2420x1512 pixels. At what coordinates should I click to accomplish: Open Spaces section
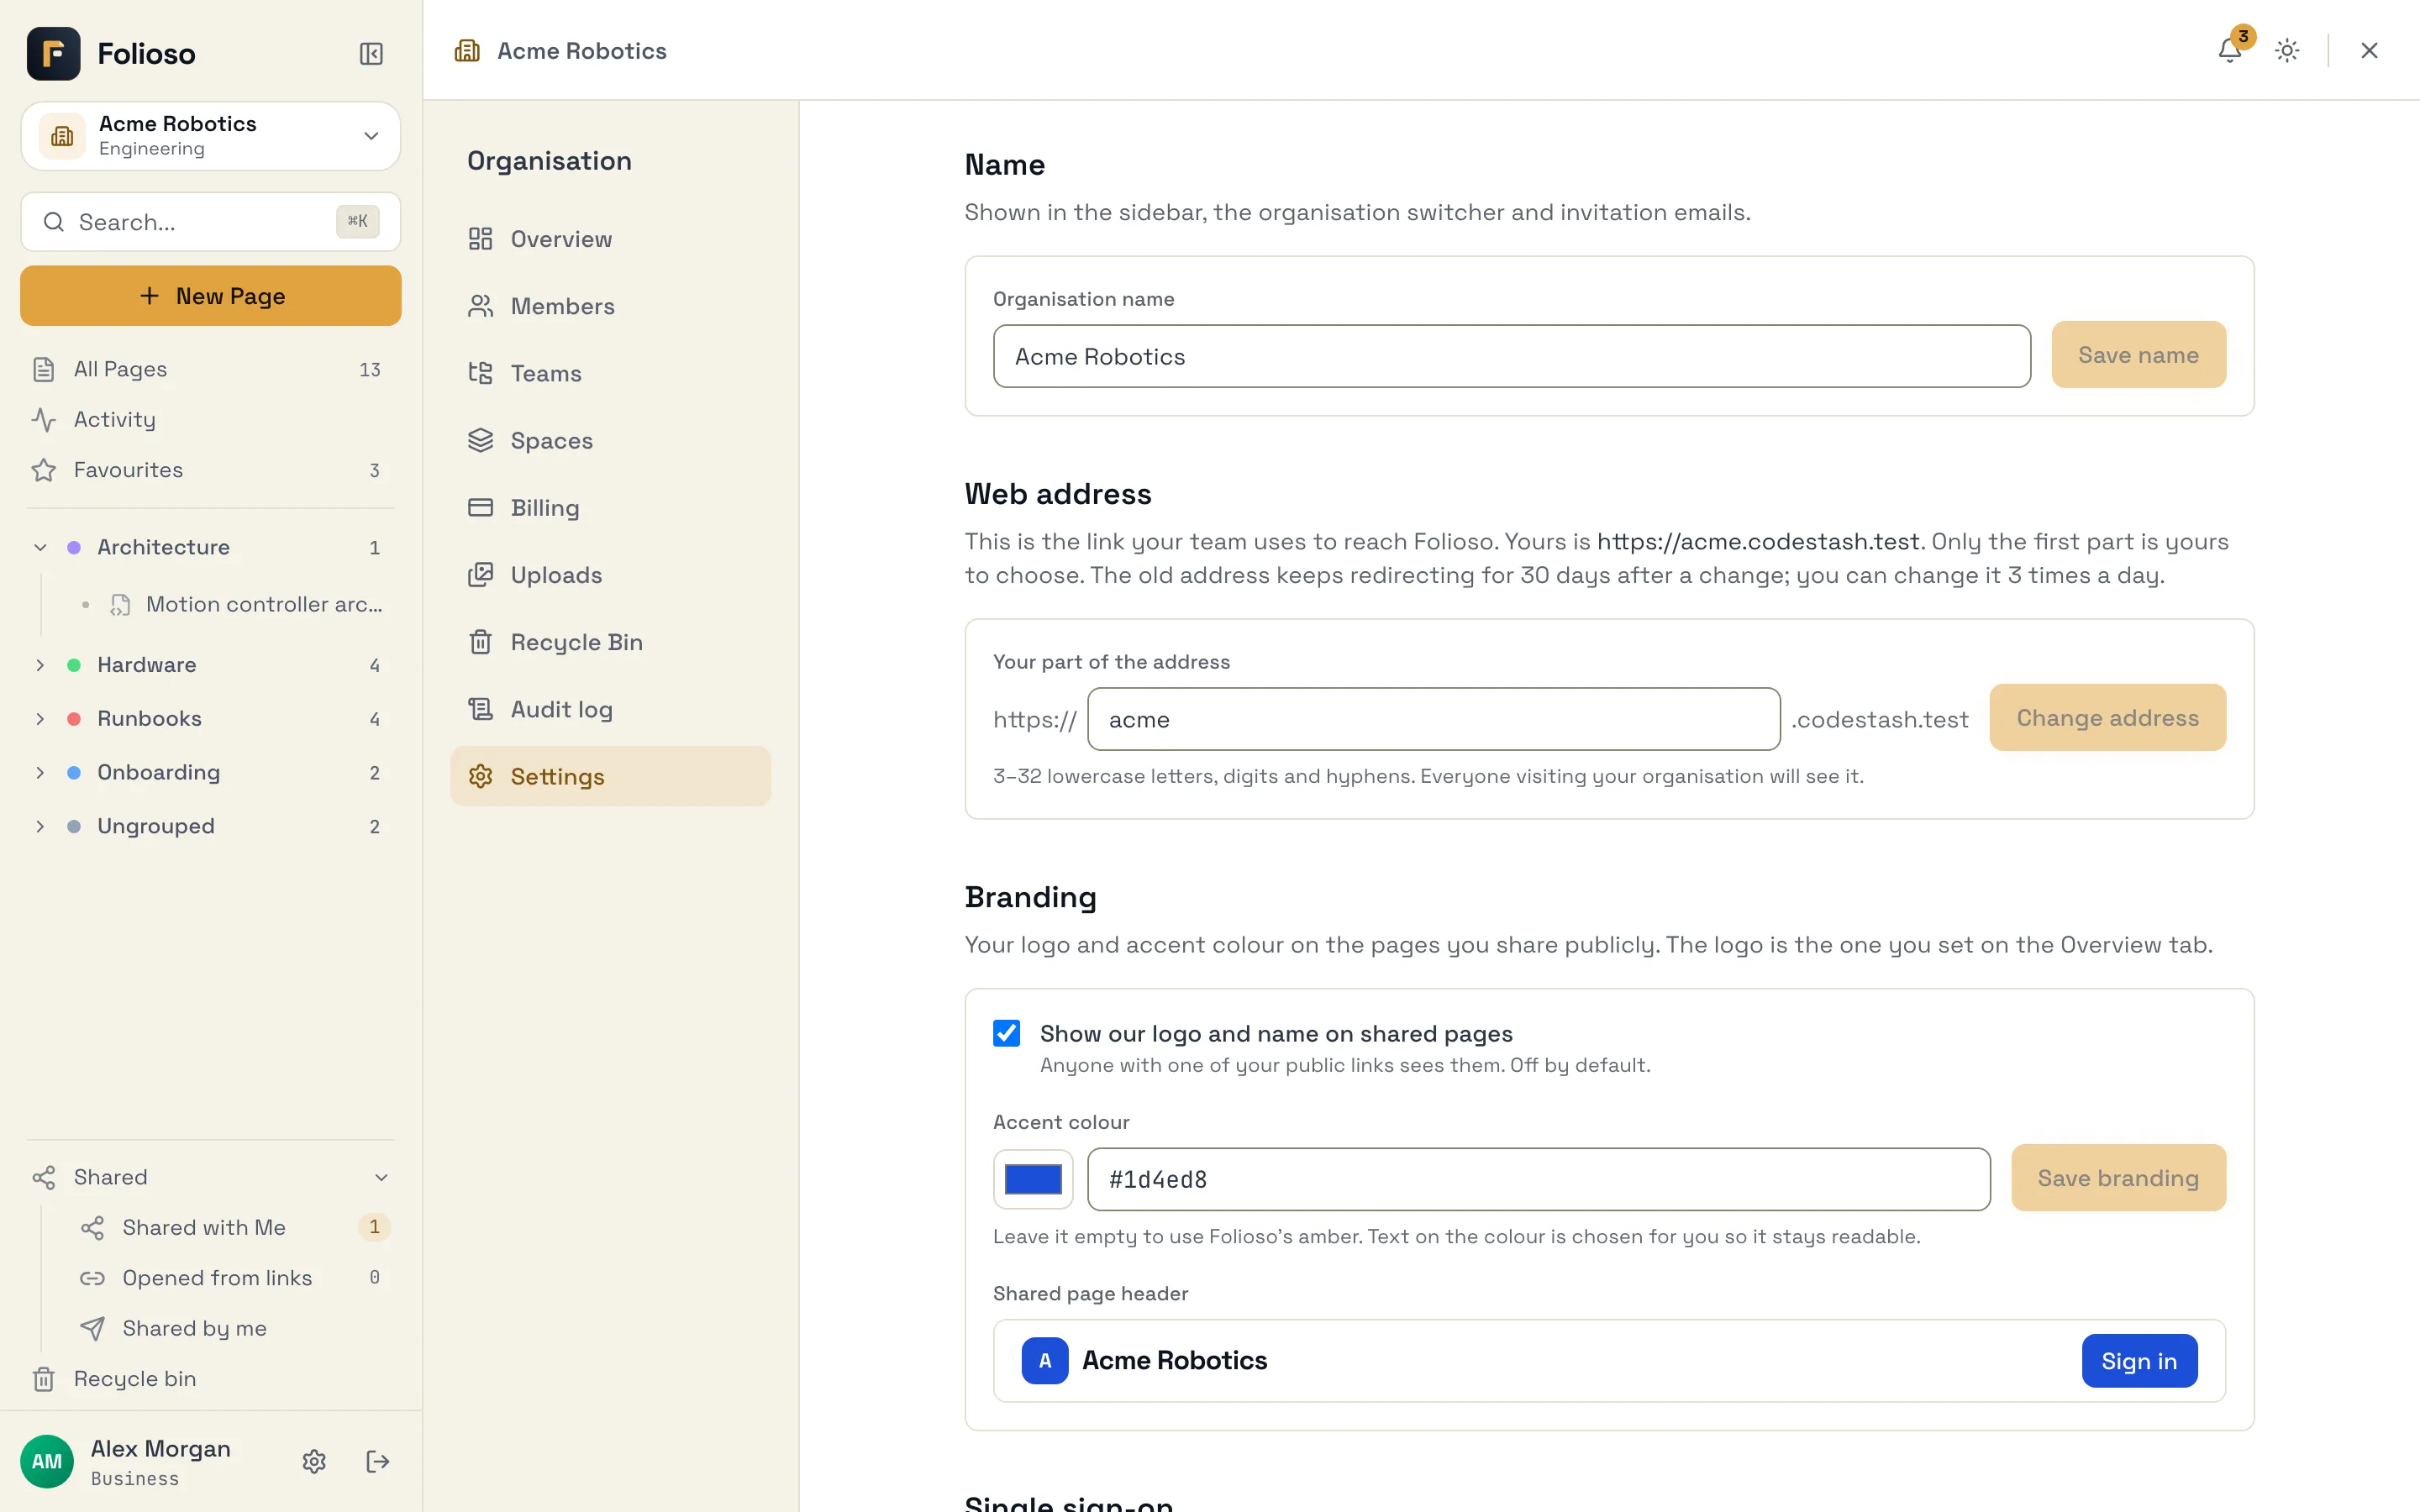[x=610, y=440]
